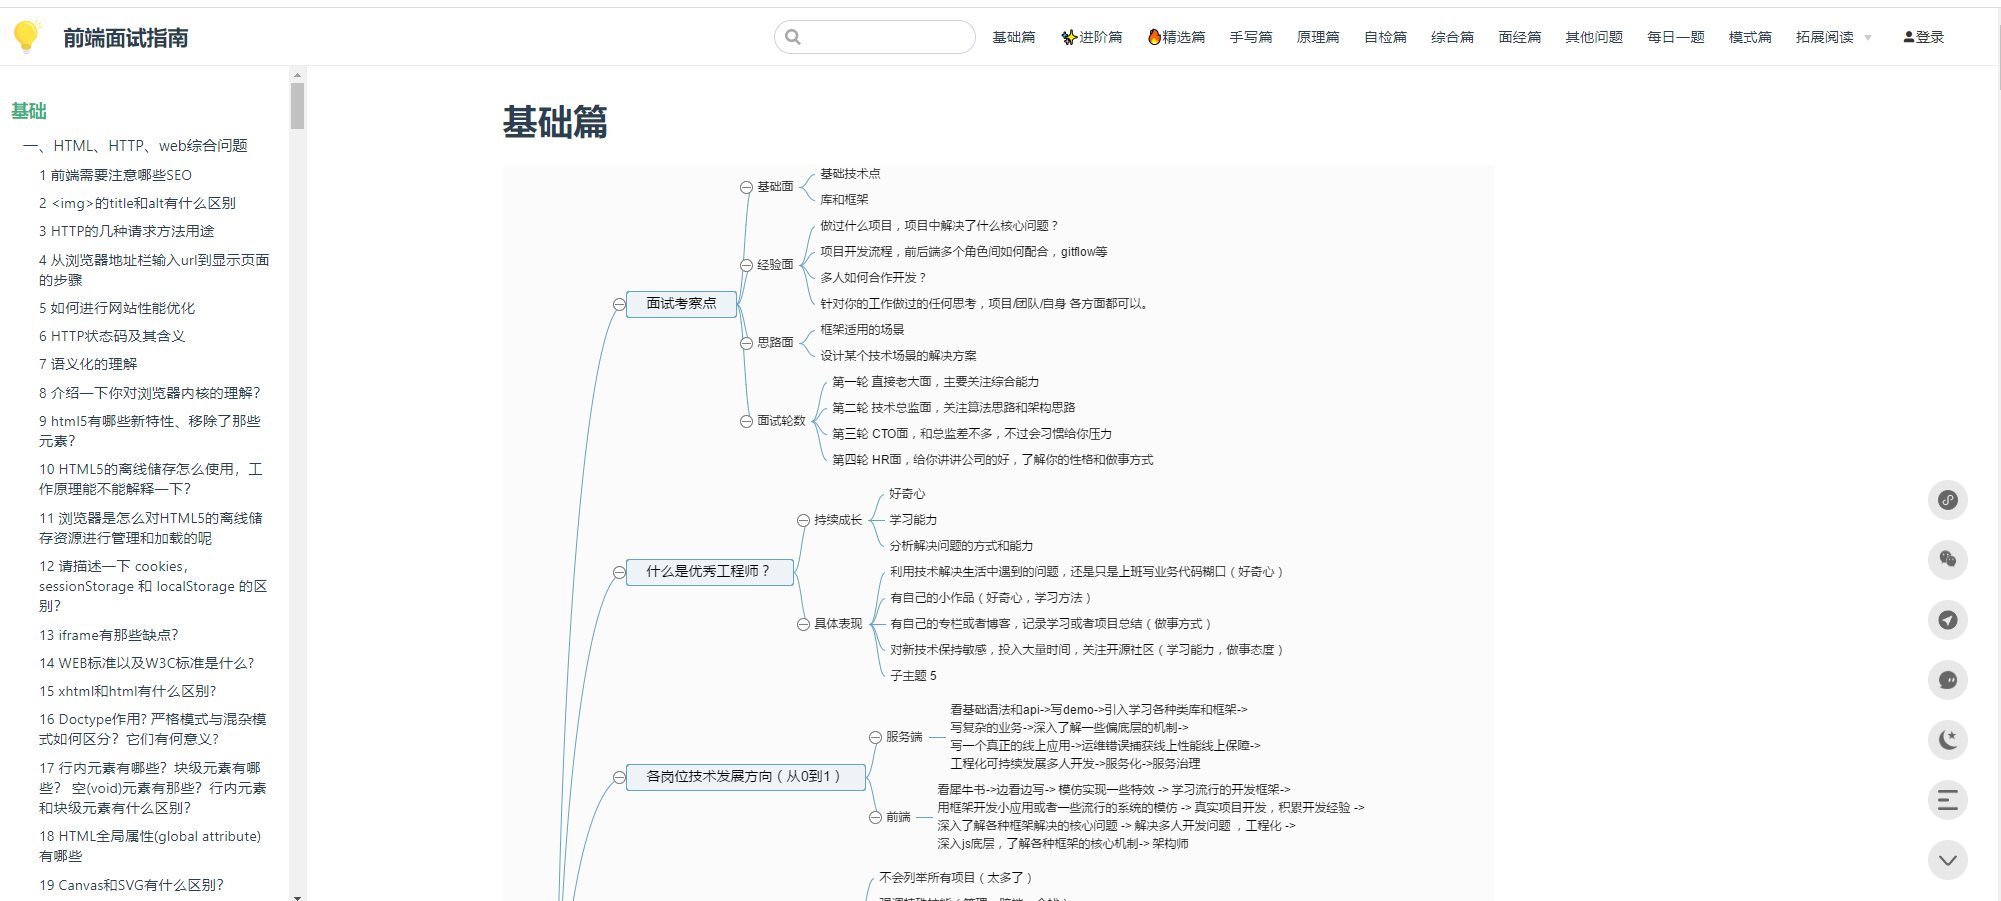This screenshot has width=2001, height=901.
Task: Open sidebar item 10 HTML5的离线储存怎么使用
Action: (151, 479)
